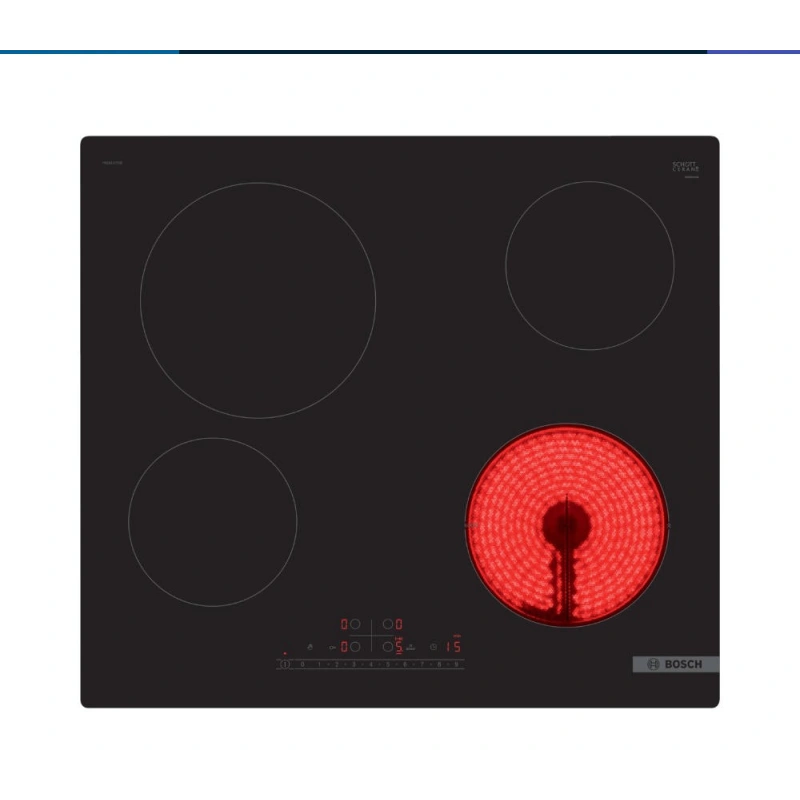800x800 pixels.
Task: Tap the red 0 rear-left zone display
Action: pyautogui.click(x=344, y=624)
